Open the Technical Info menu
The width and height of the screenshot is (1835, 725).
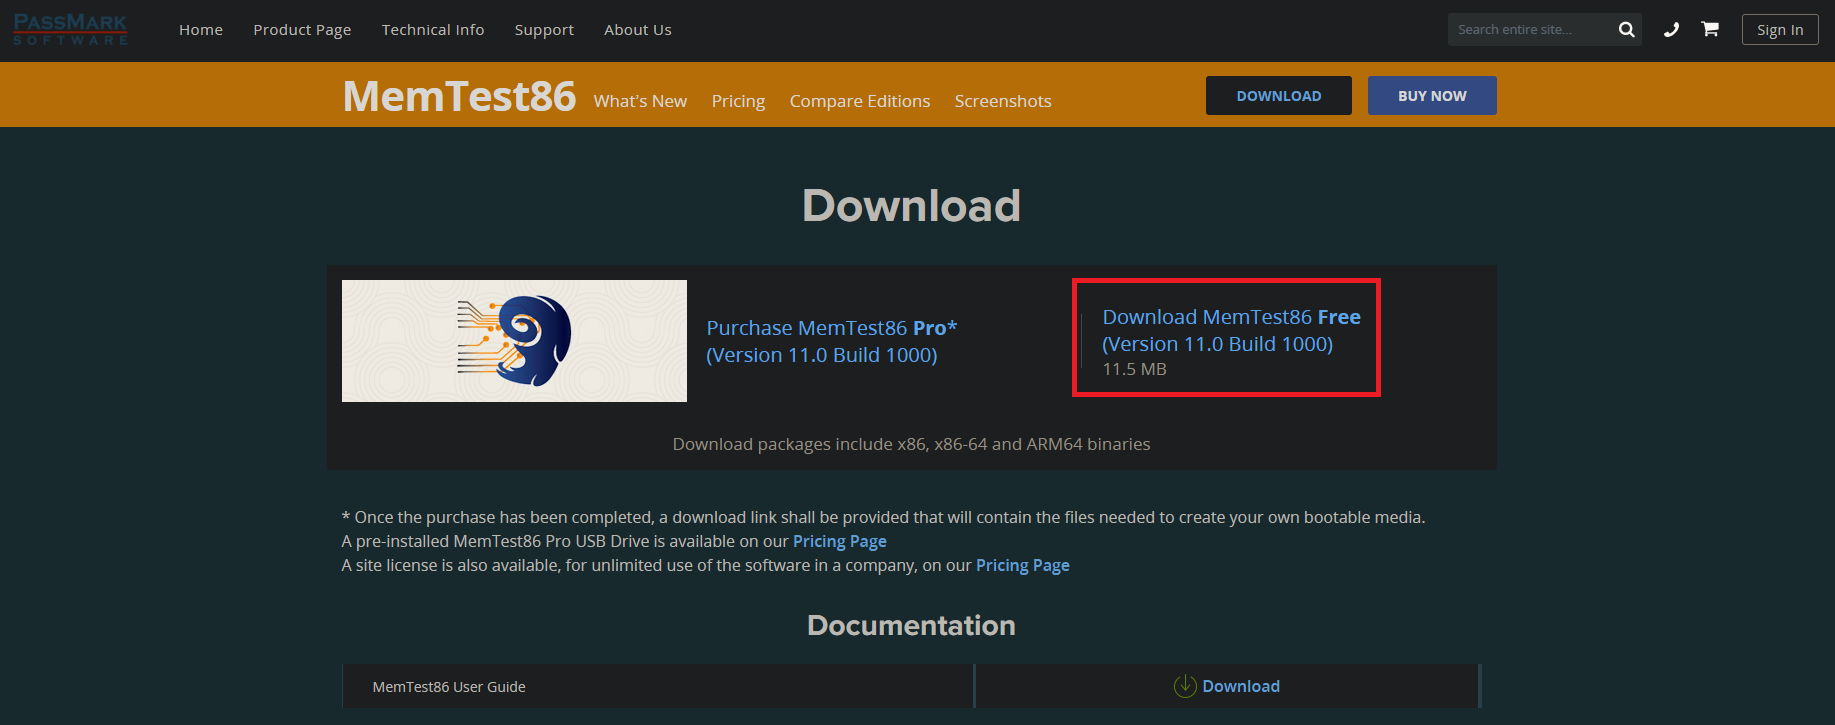click(433, 30)
